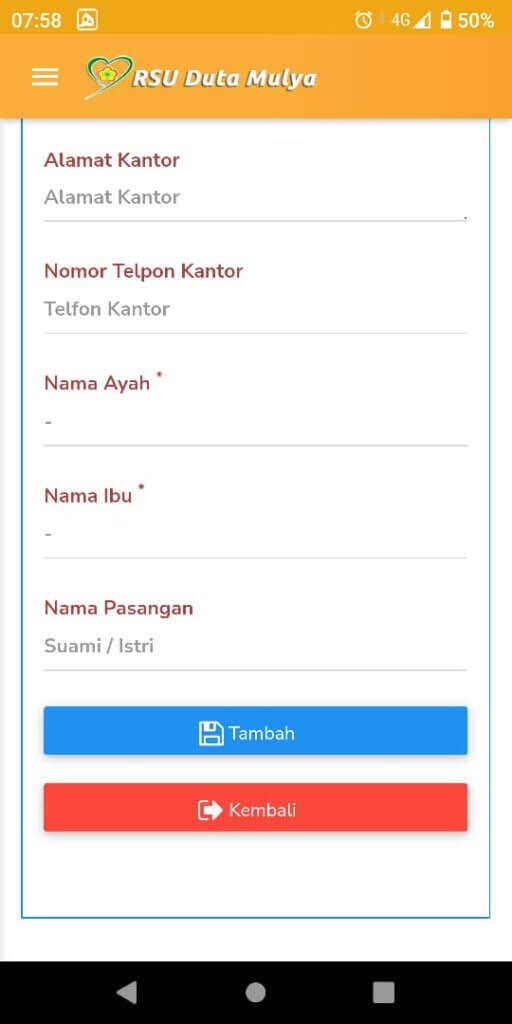
Task: Tap the Android back navigation triangle
Action: [127, 992]
